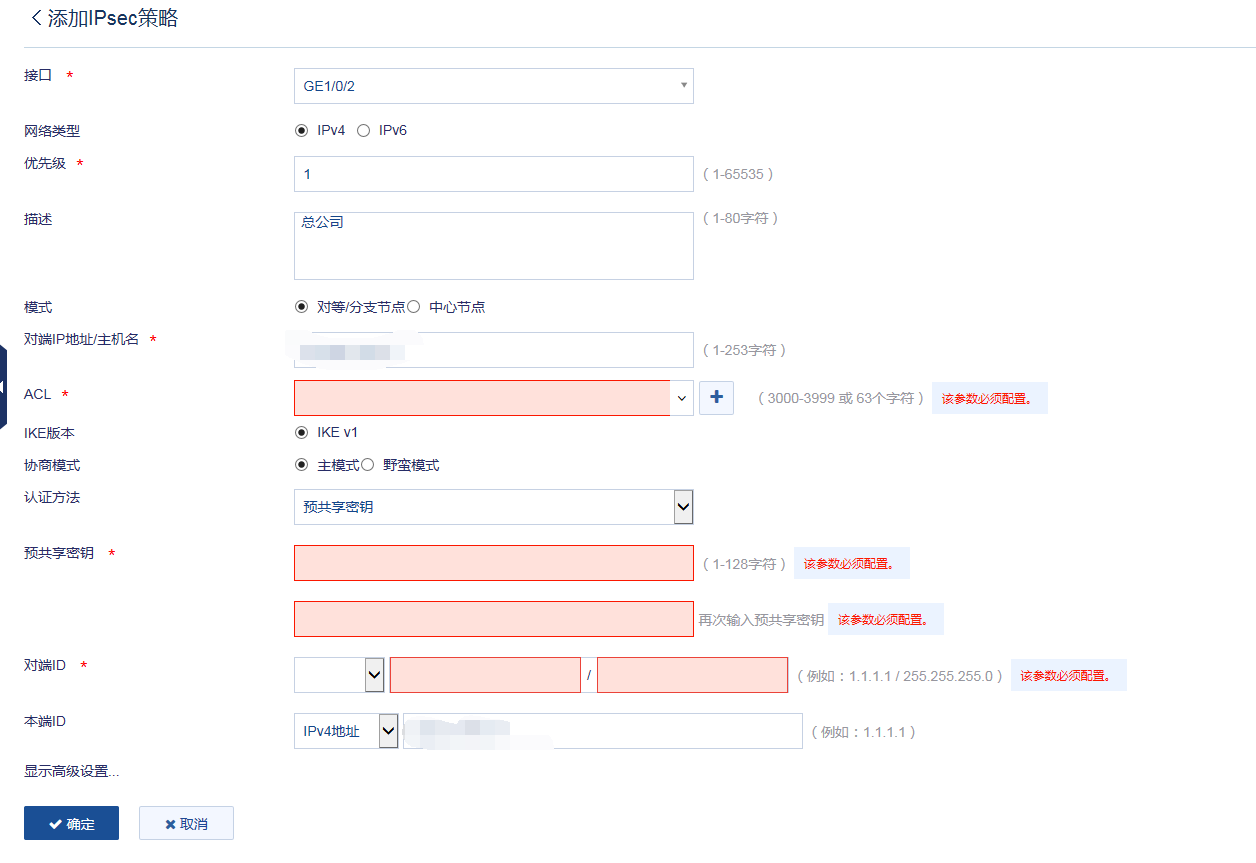Click the 取消 cancel button
This screenshot has width=1256, height=863.
point(186,823)
